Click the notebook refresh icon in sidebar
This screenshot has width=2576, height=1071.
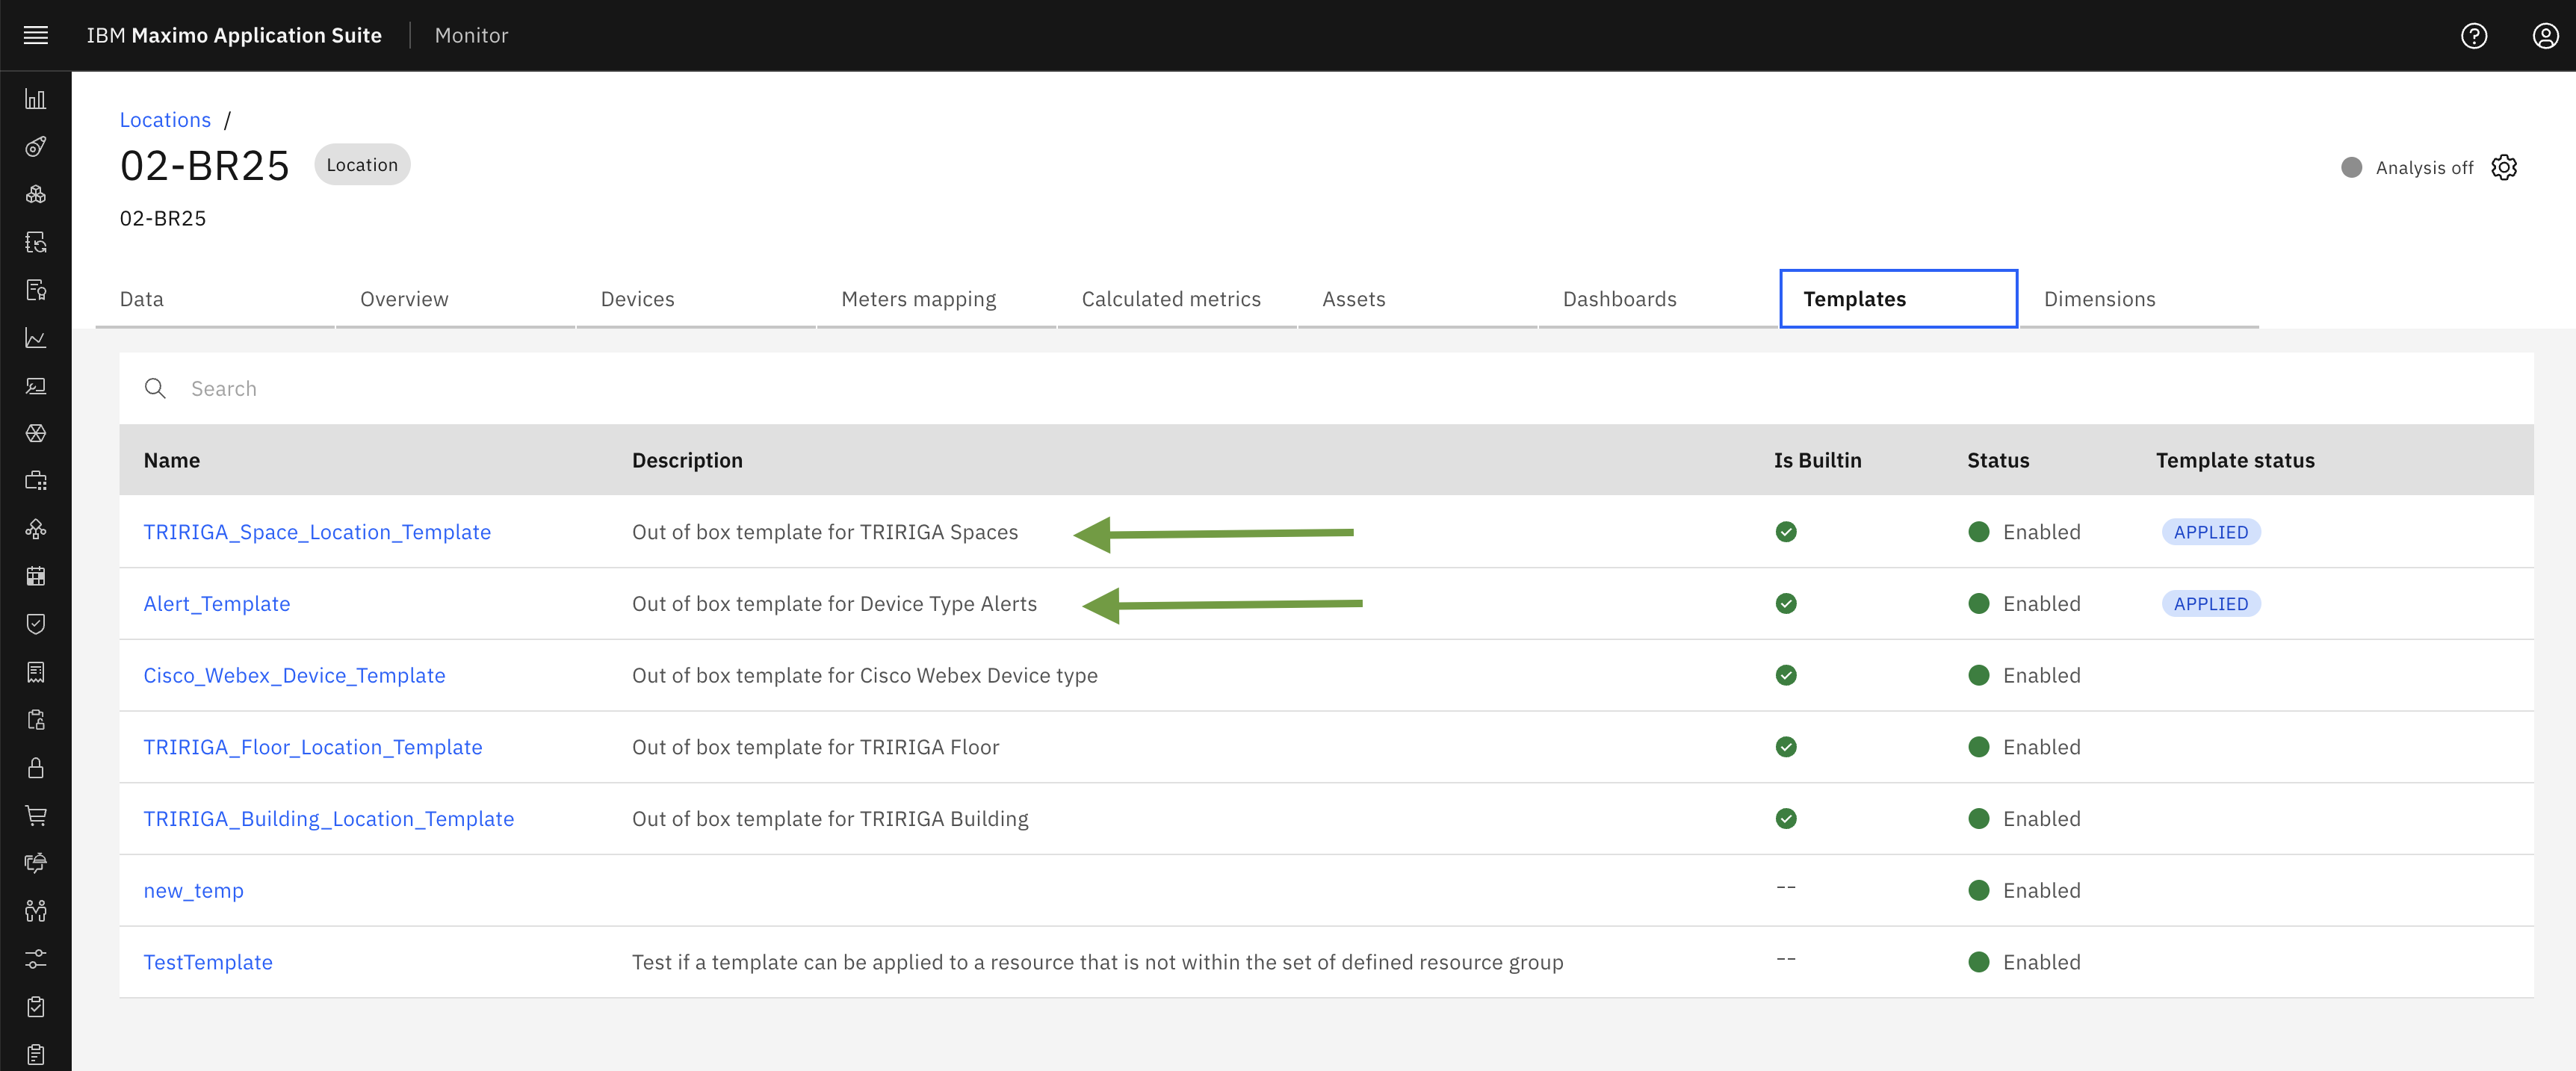[36, 242]
